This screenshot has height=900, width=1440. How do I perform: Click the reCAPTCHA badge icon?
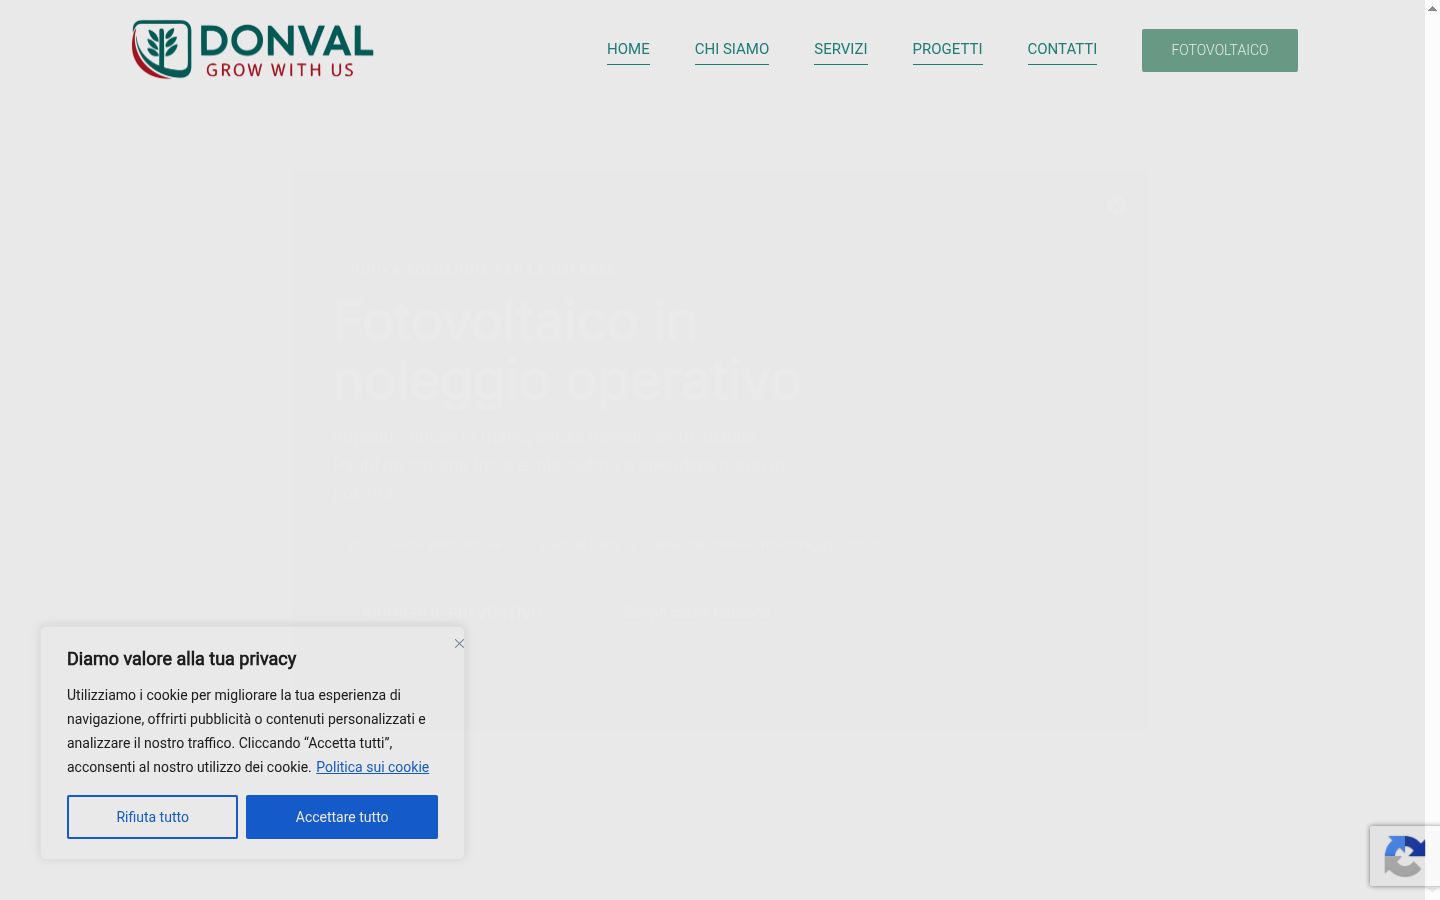point(1405,856)
